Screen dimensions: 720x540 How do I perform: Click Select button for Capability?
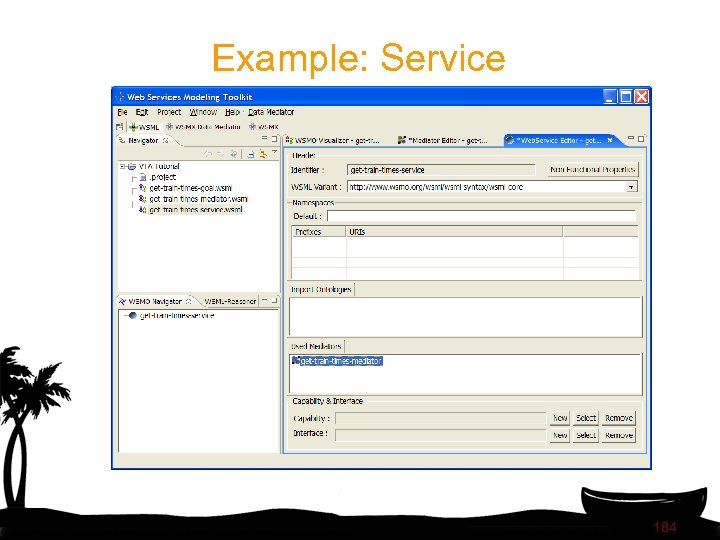(x=586, y=418)
